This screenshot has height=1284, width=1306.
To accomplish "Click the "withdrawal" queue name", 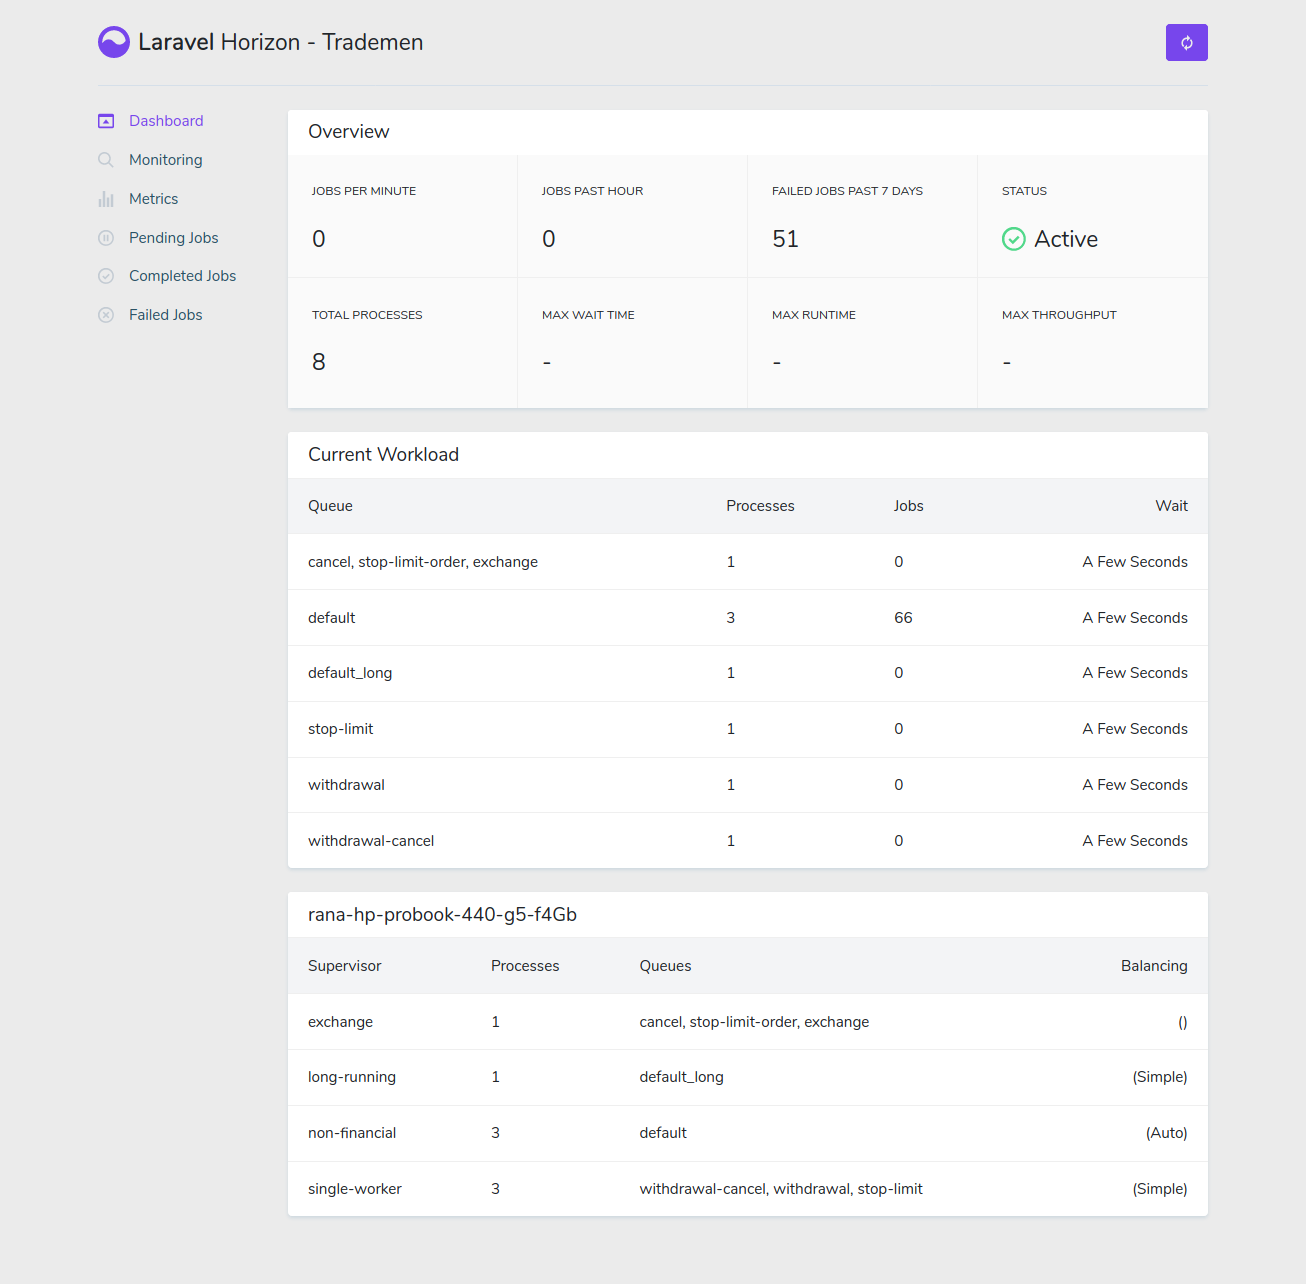I will (x=346, y=785).
